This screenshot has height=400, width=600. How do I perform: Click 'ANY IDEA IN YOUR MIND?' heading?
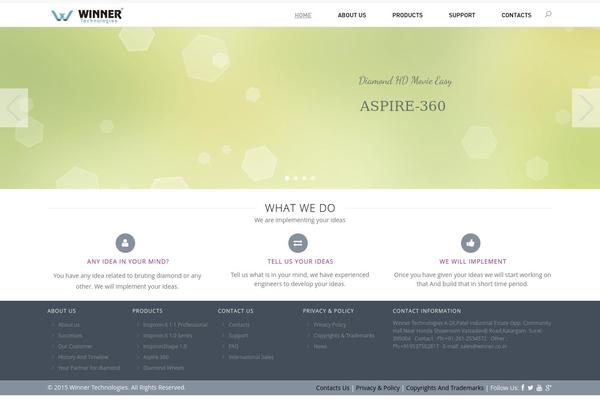coord(128,261)
